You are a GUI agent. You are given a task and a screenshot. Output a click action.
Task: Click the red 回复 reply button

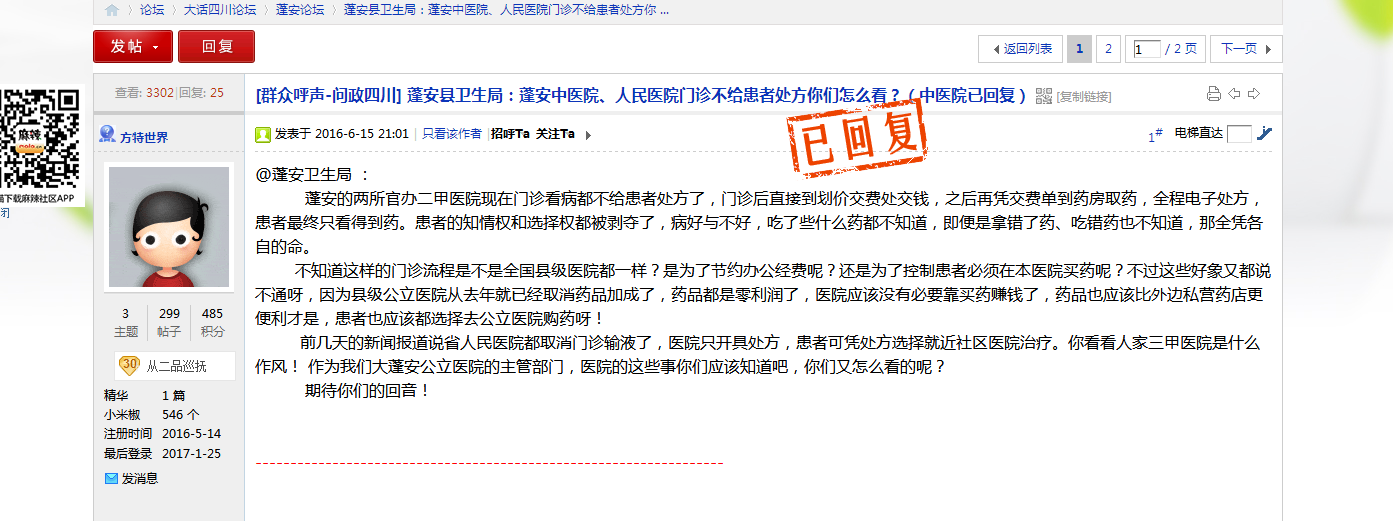tap(216, 46)
